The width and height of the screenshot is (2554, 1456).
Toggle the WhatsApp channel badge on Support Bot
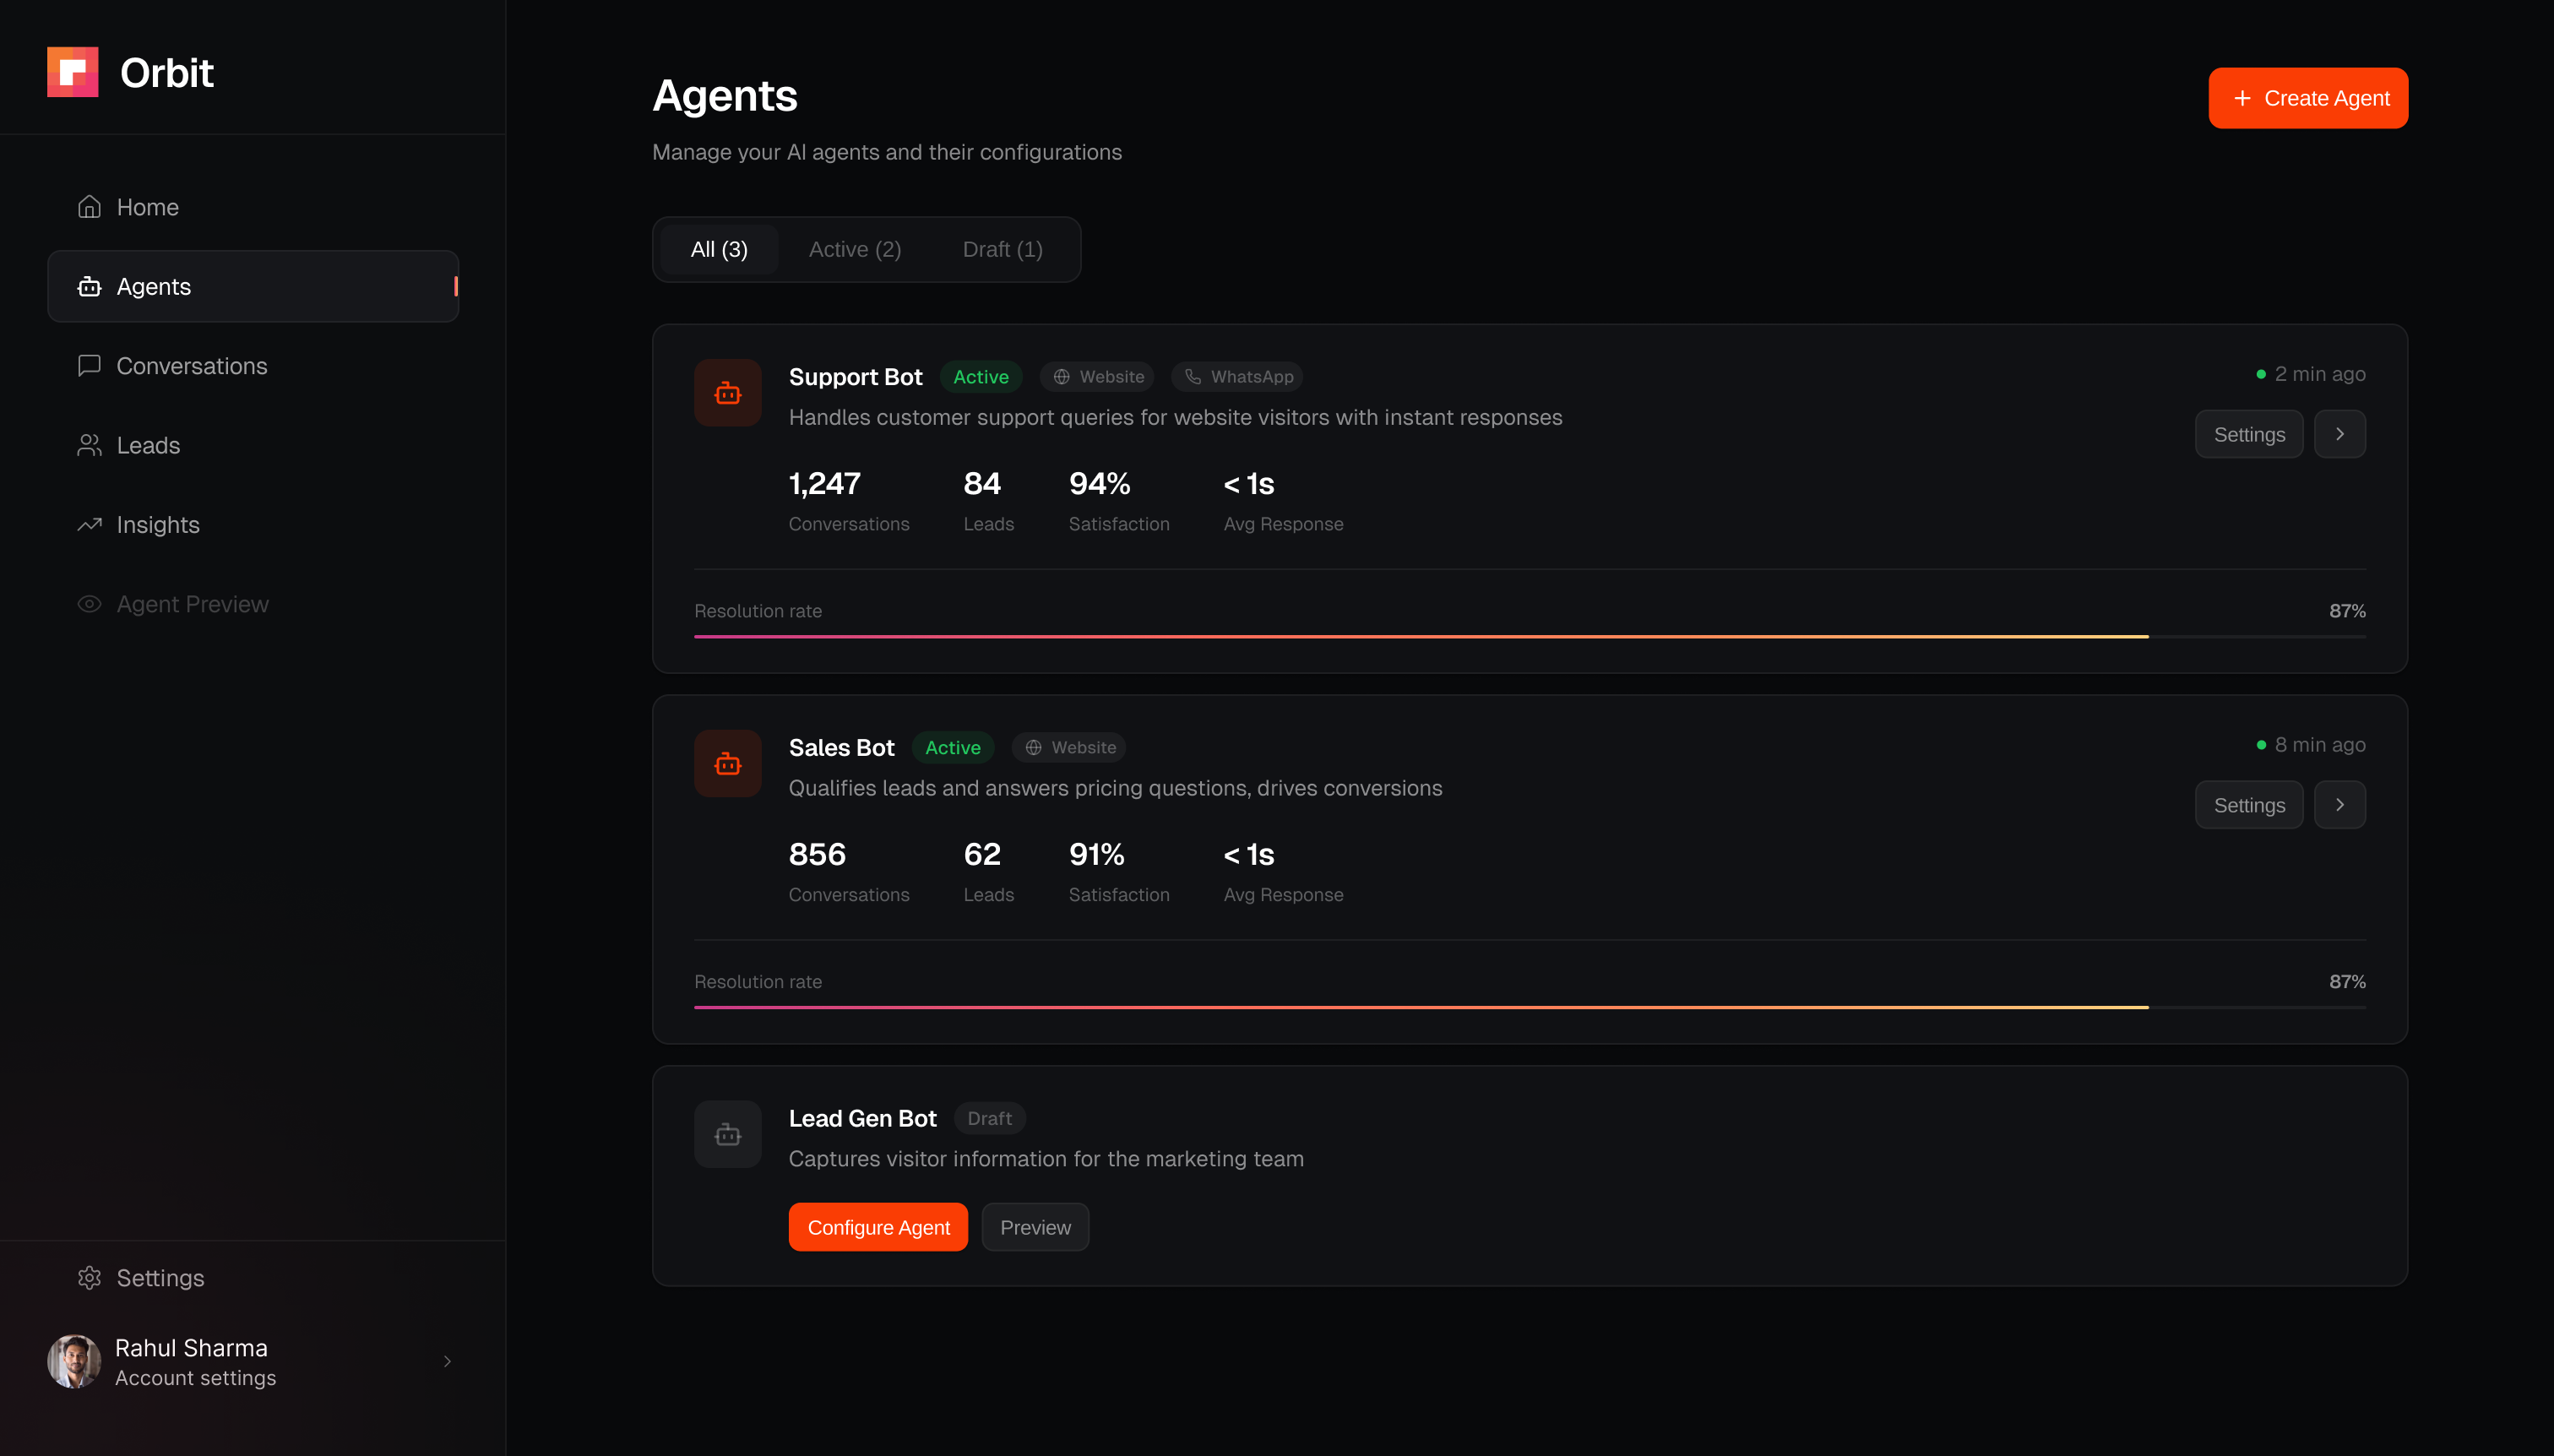[x=1237, y=376]
